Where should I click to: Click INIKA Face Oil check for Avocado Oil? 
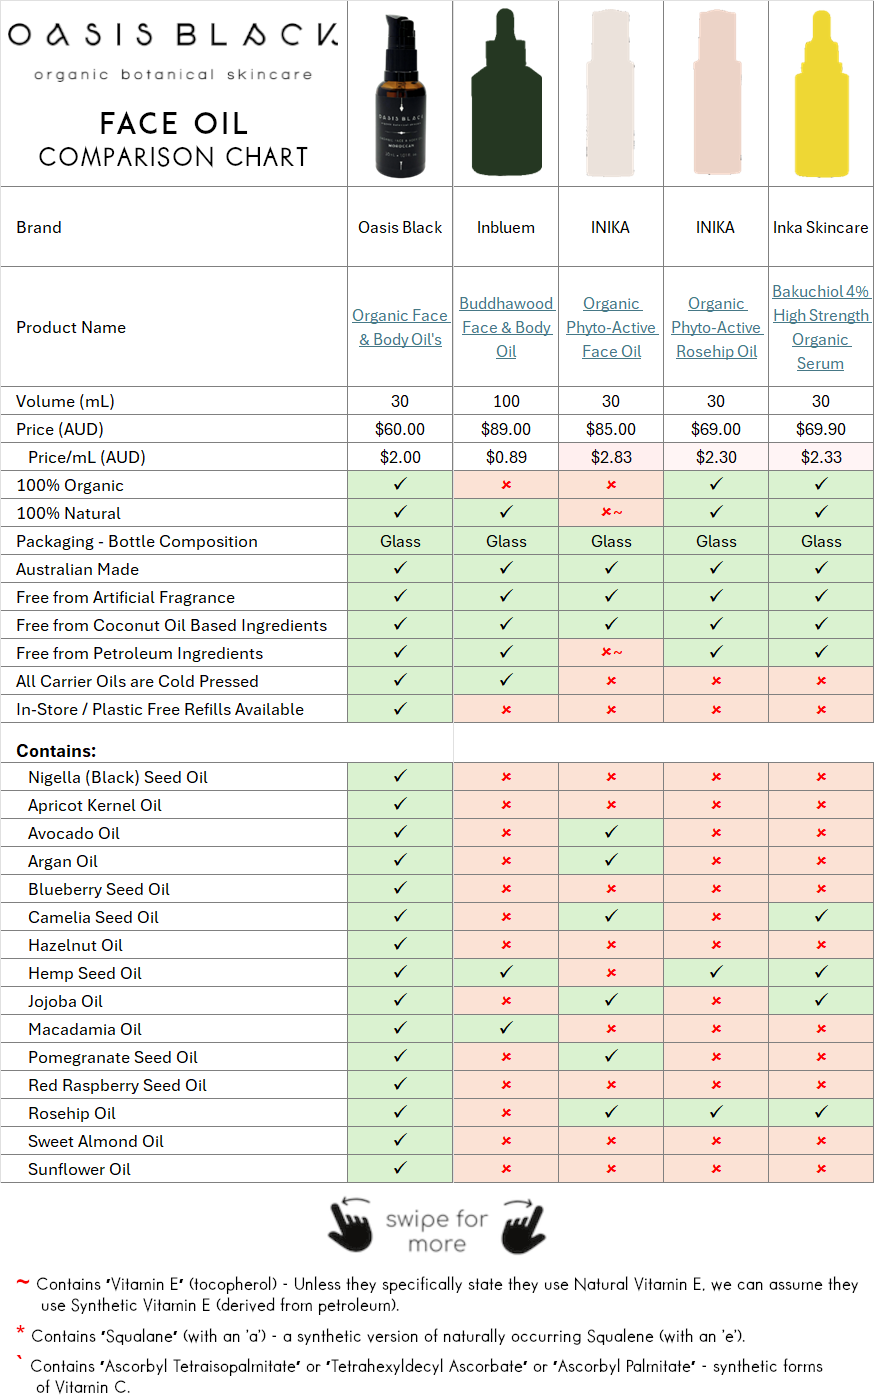click(x=611, y=832)
